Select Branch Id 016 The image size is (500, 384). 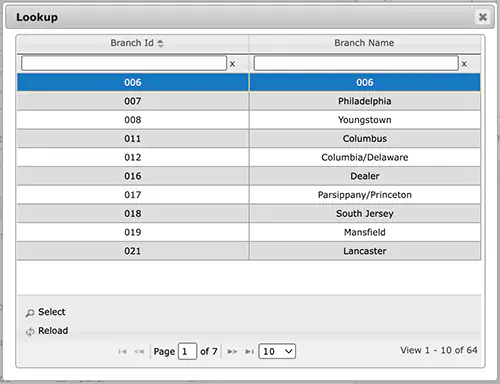(x=133, y=176)
